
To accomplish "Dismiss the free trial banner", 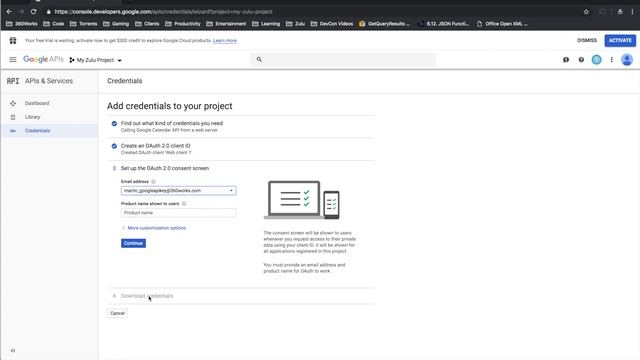I will click(587, 40).
